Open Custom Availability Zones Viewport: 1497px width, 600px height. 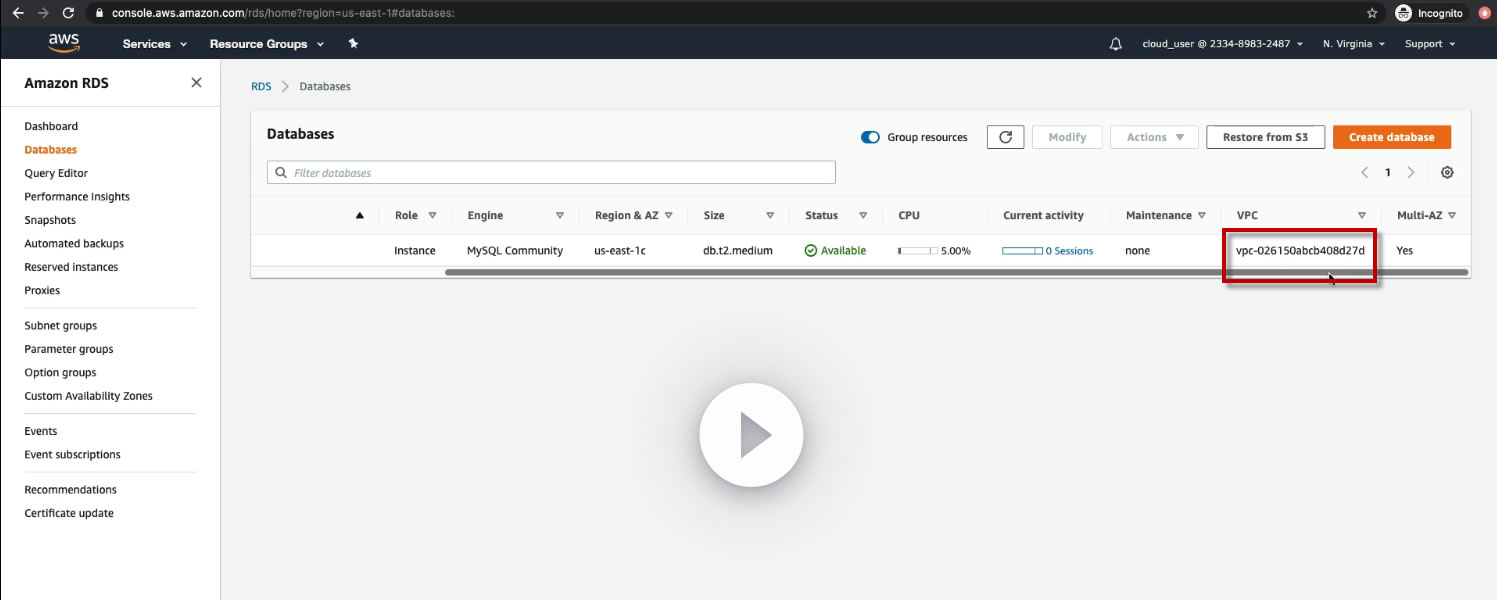pyautogui.click(x=89, y=396)
